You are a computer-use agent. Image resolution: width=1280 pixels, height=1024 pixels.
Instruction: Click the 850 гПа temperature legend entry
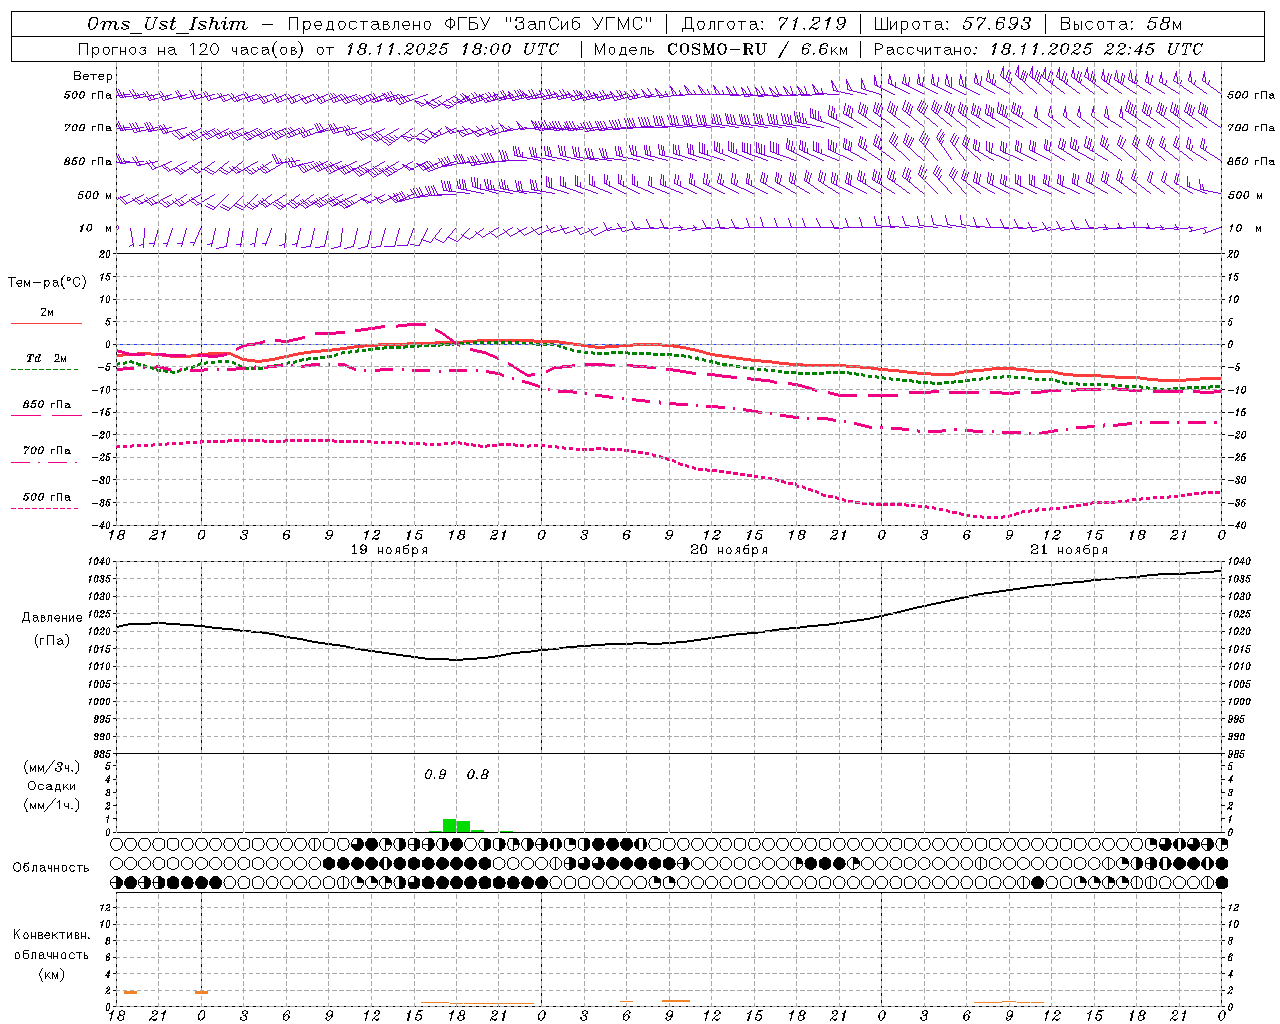pyautogui.click(x=46, y=405)
